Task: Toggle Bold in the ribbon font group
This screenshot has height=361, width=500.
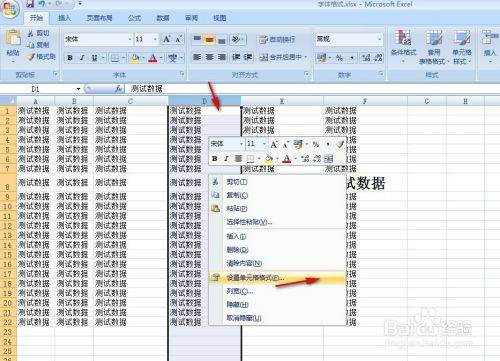Action: 70,58
